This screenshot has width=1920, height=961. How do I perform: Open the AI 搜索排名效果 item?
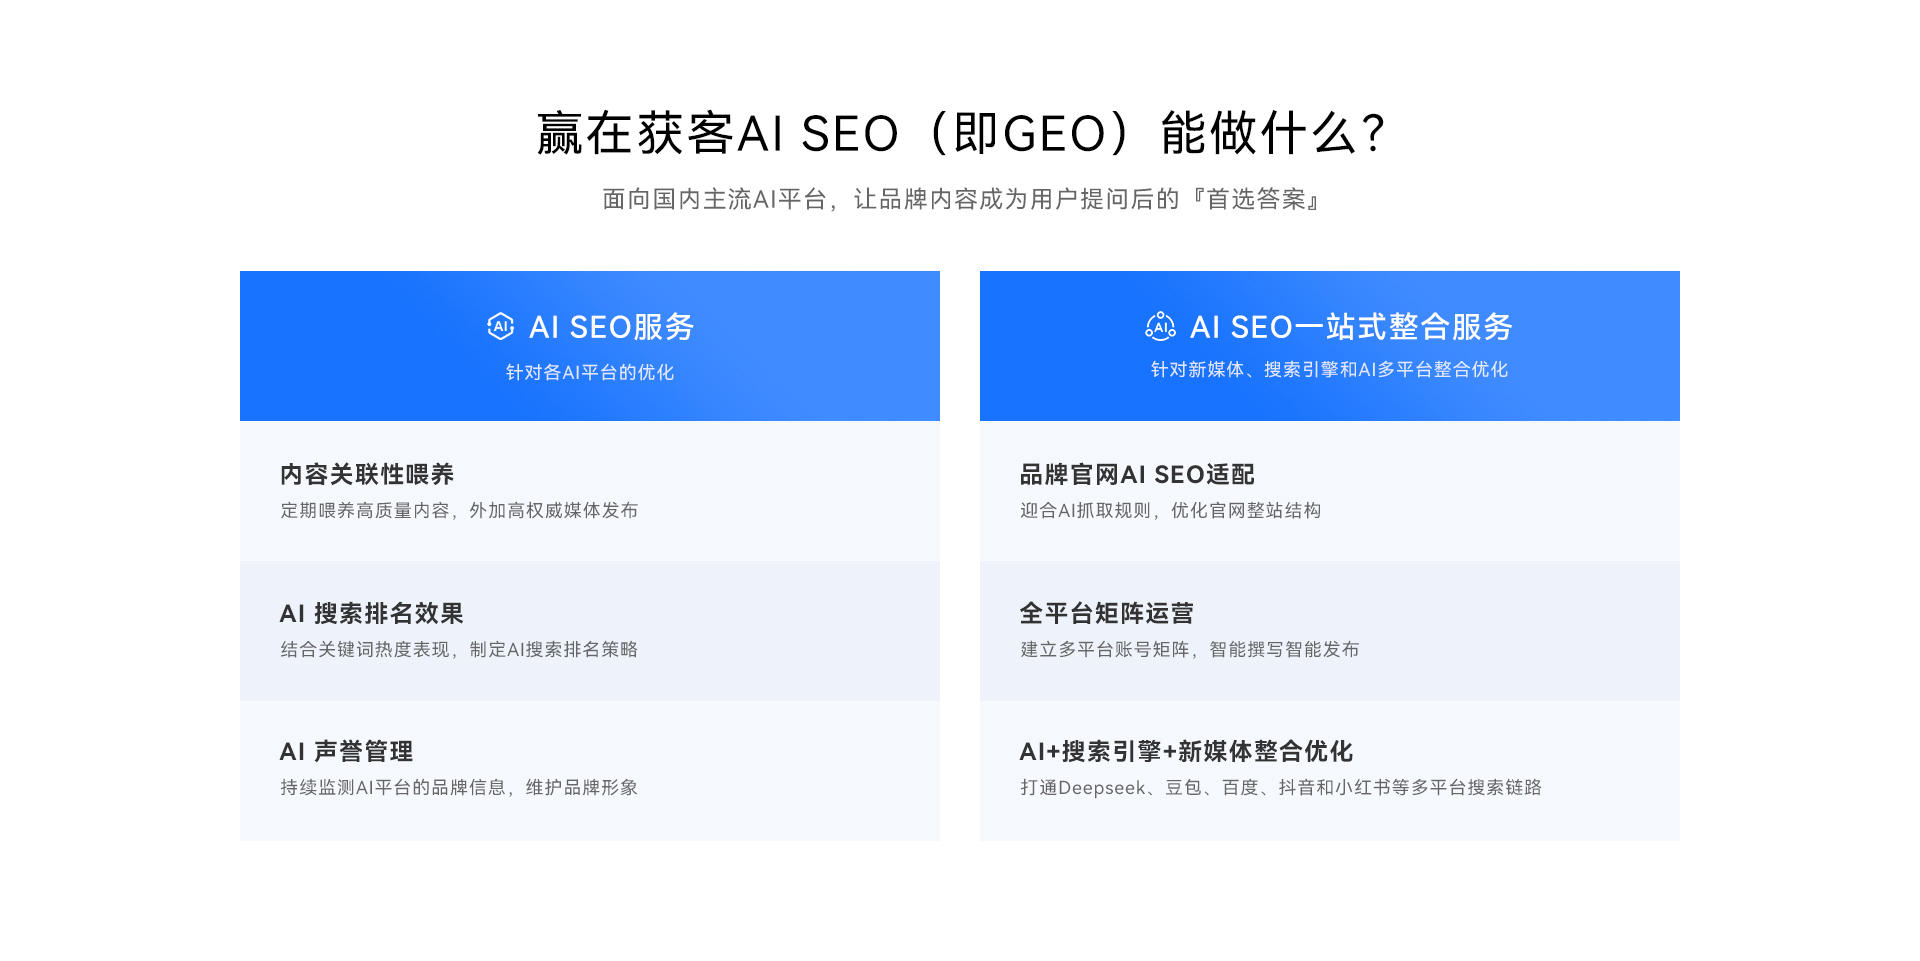pyautogui.click(x=590, y=631)
